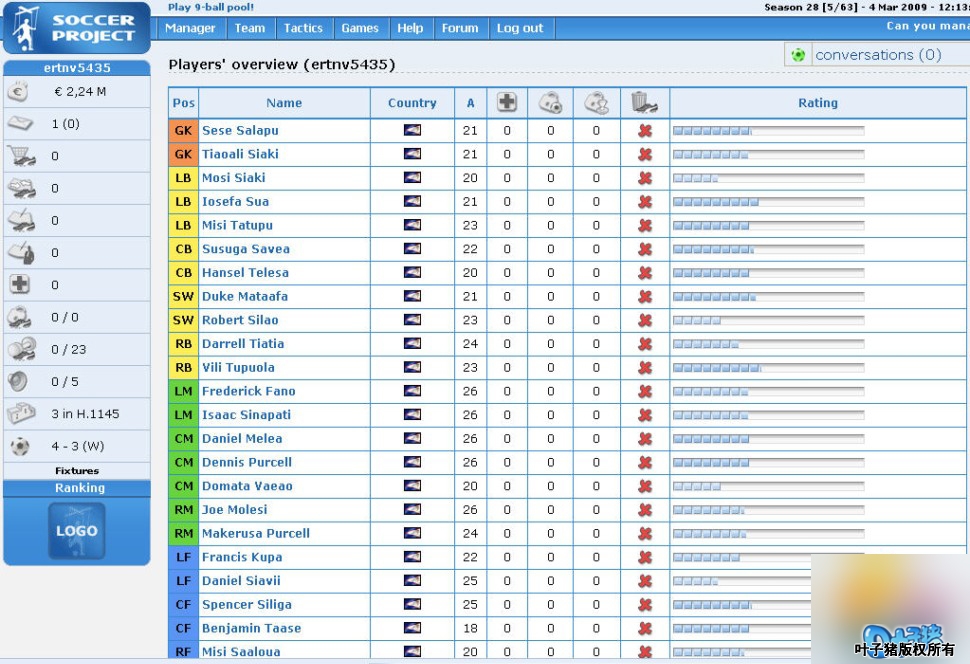970x664 pixels.
Task: Open the Fixtures link in sidebar
Action: [x=77, y=470]
